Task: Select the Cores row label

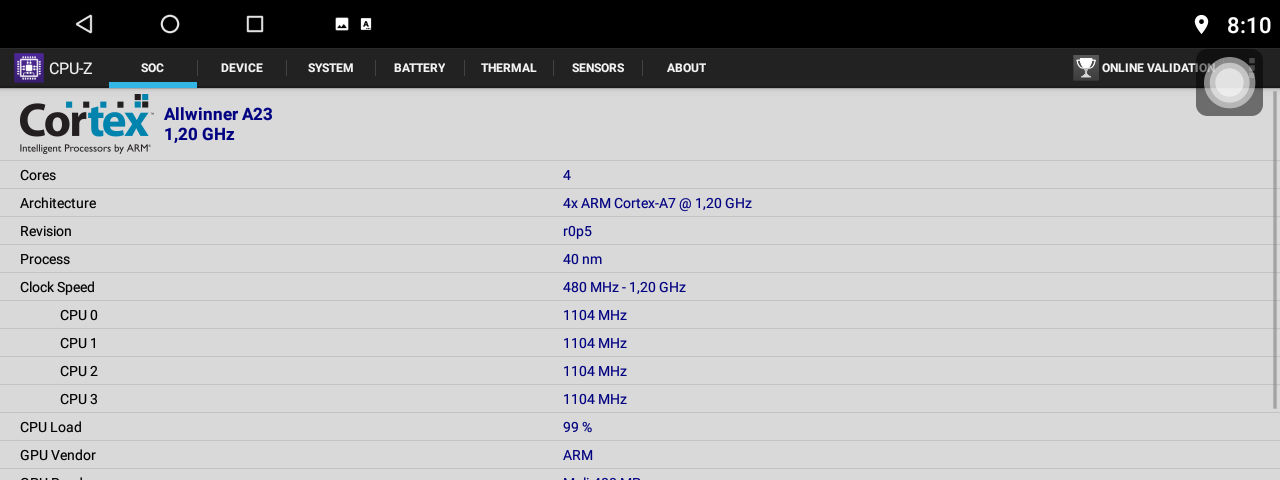Action: coord(38,175)
